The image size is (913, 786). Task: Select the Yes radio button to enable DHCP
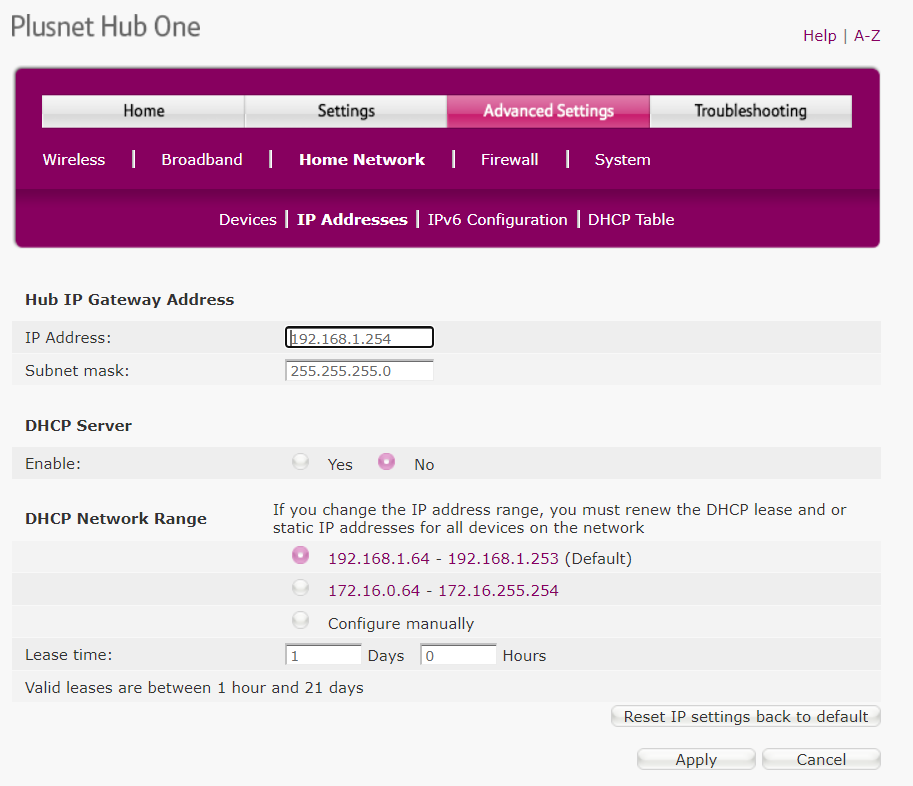[x=300, y=461]
